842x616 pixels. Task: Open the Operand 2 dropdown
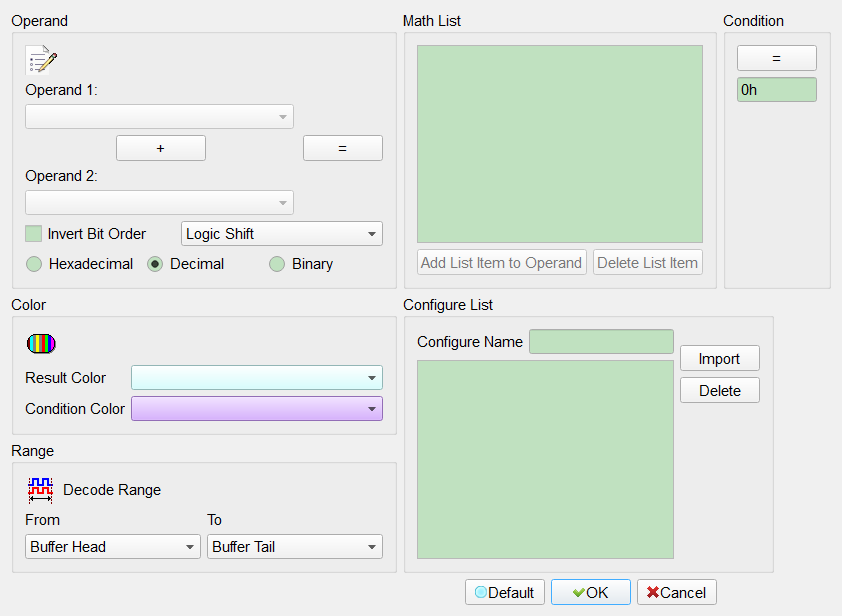[159, 202]
